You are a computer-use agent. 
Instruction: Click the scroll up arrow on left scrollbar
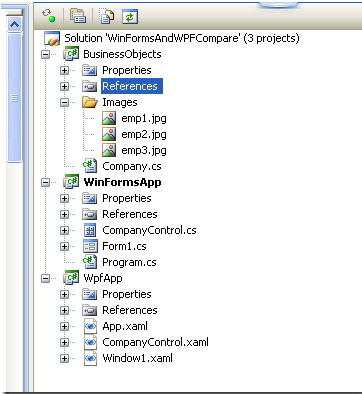coord(14,24)
